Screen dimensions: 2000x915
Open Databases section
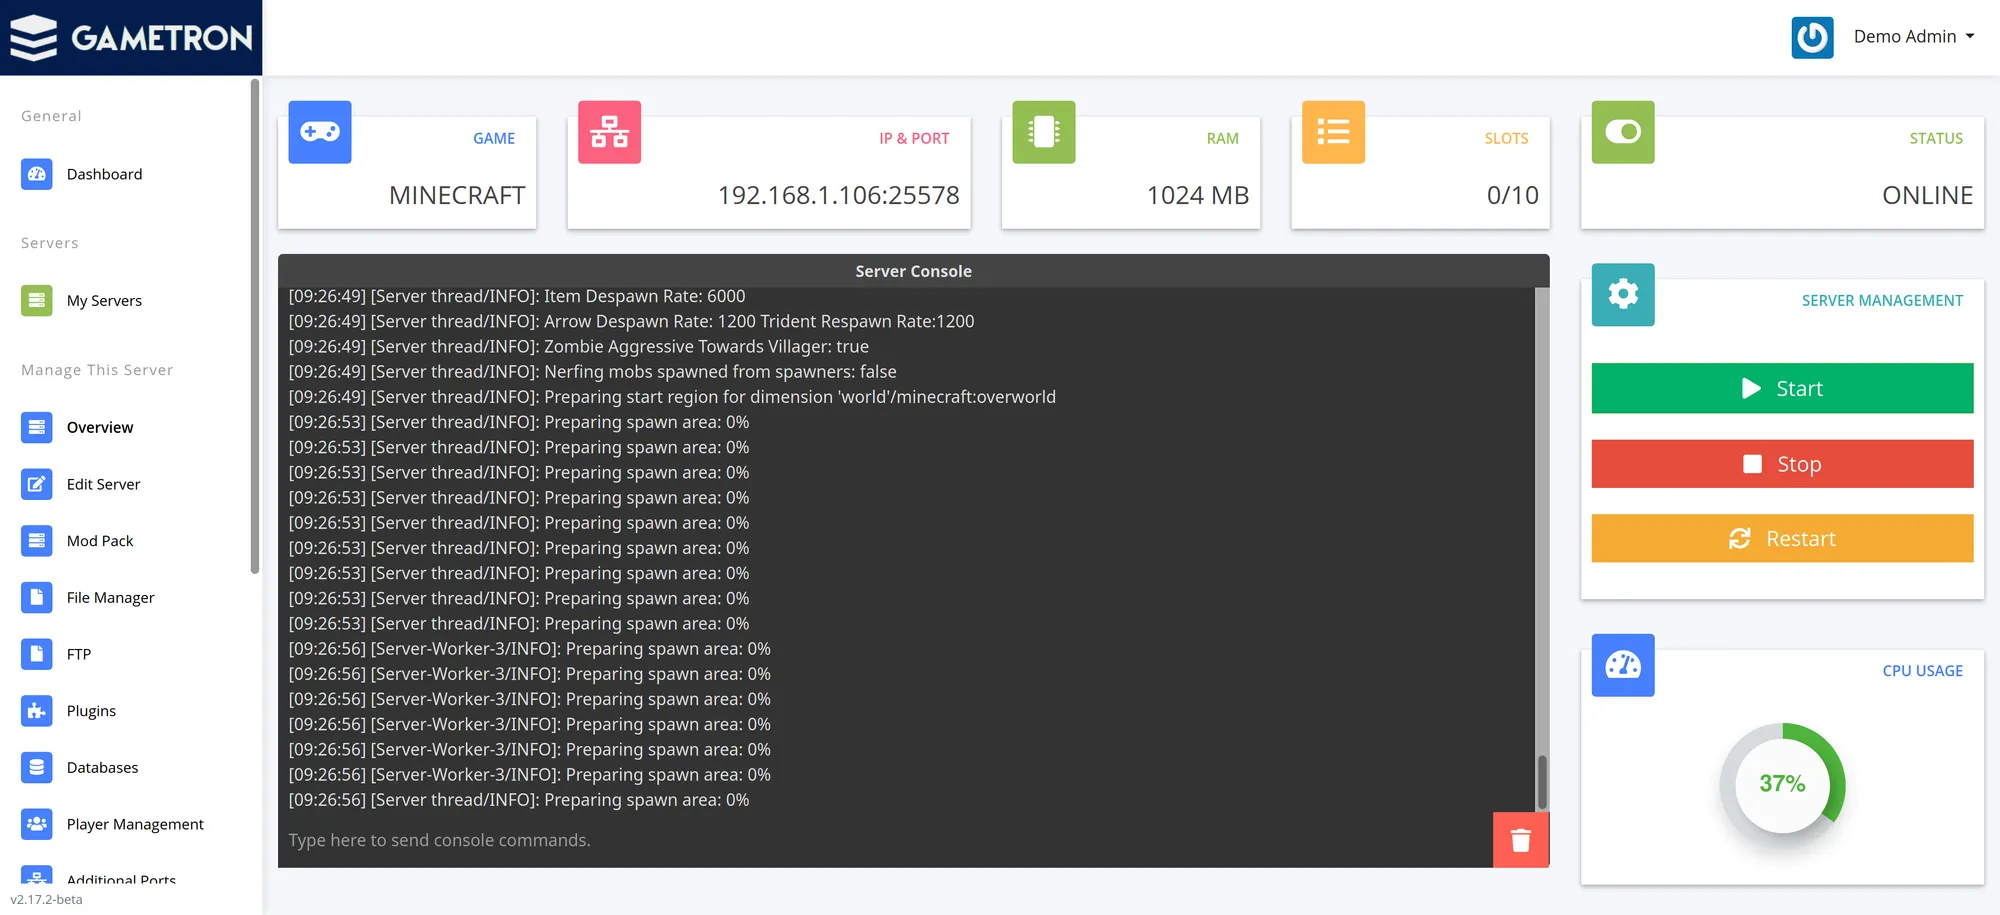tap(102, 767)
